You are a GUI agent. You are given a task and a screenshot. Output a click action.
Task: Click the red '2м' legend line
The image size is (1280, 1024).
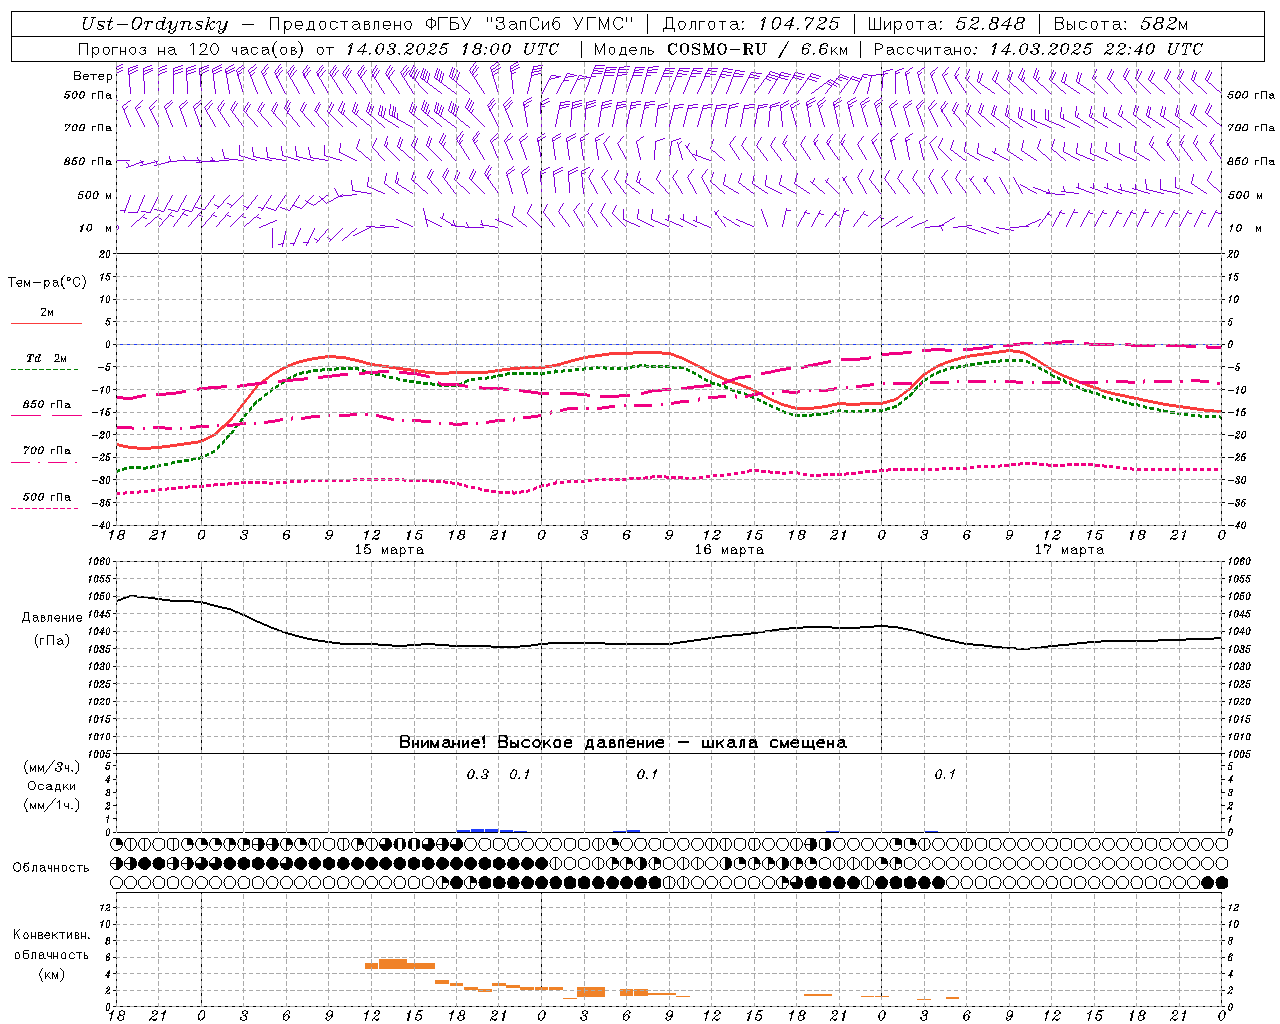pyautogui.click(x=46, y=323)
